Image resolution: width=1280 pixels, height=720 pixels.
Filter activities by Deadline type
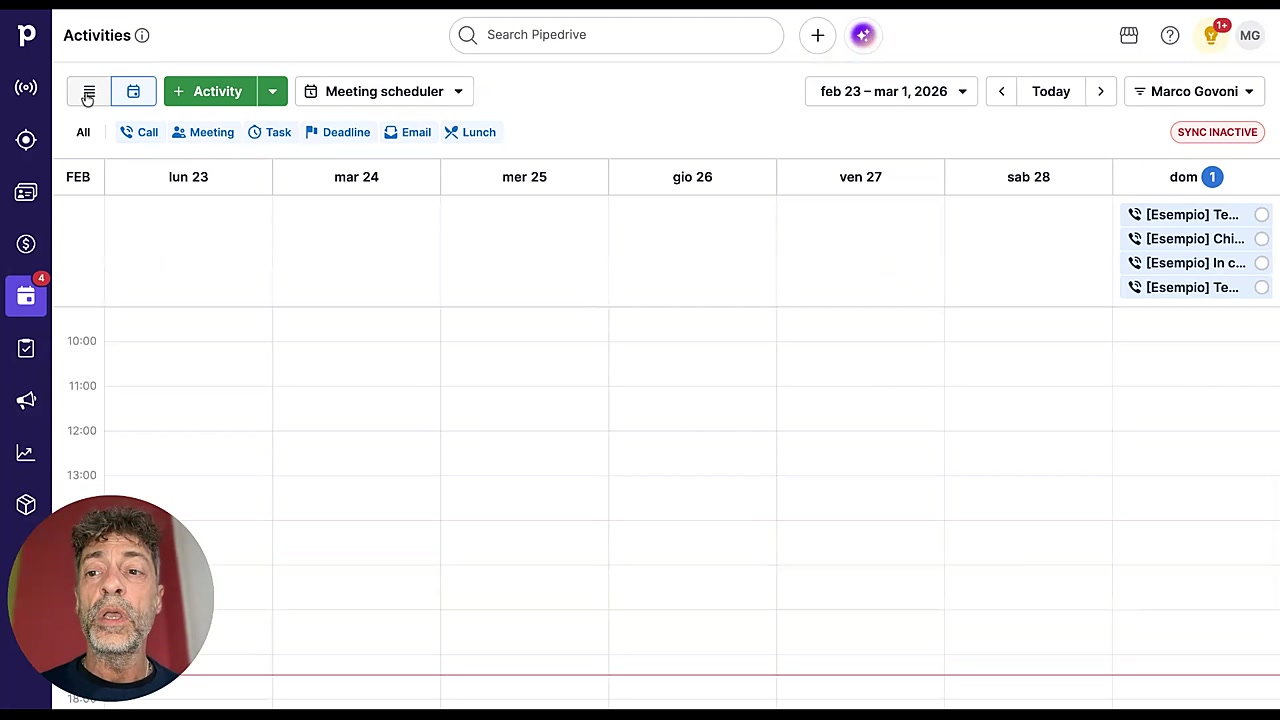point(338,132)
